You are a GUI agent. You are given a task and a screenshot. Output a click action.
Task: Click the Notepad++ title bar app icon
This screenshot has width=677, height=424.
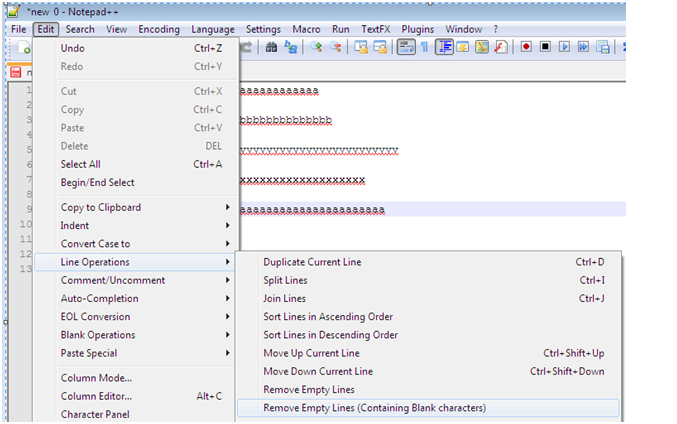(13, 10)
